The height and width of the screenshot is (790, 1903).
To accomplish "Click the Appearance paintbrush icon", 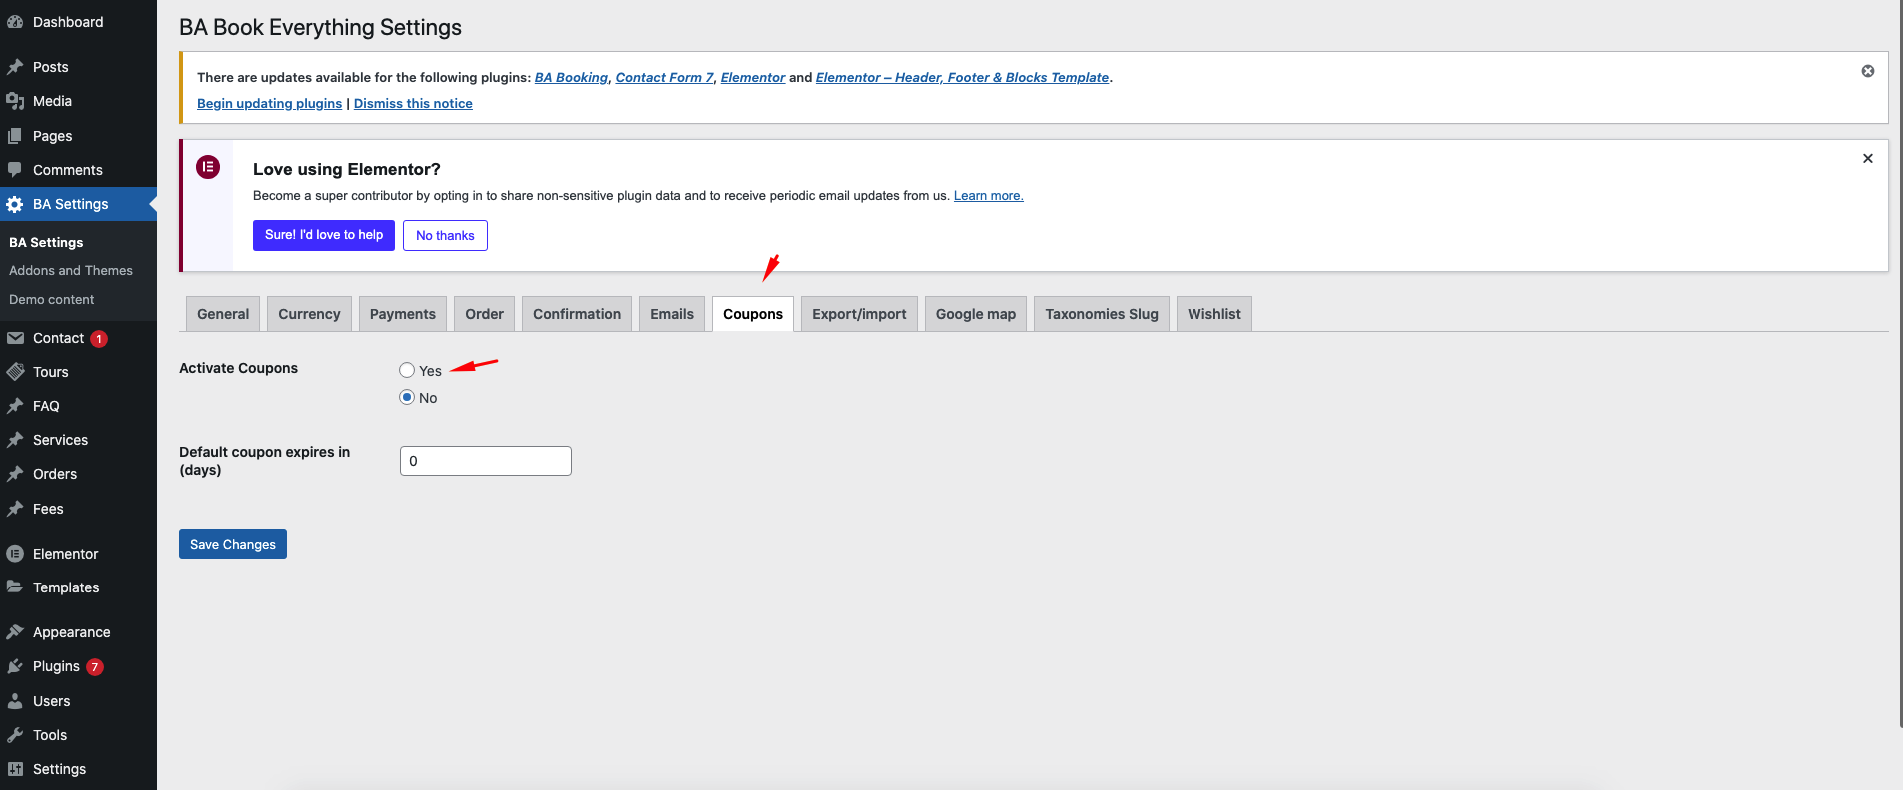I will pos(15,632).
